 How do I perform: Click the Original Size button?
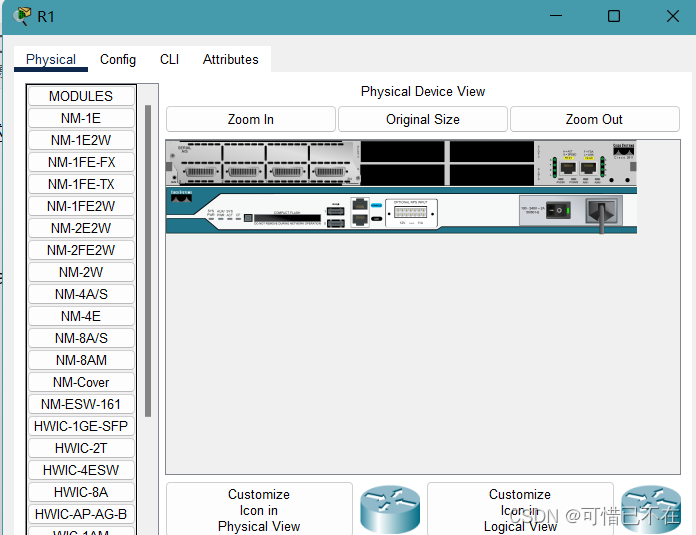point(423,119)
